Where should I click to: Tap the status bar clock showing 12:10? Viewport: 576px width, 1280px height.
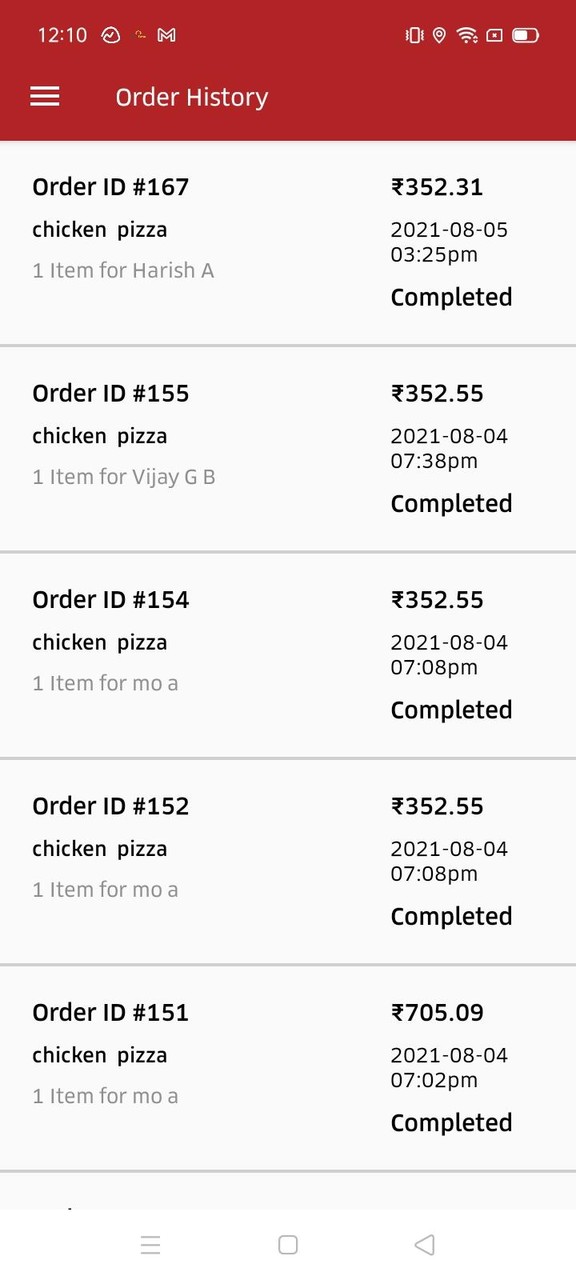click(62, 35)
